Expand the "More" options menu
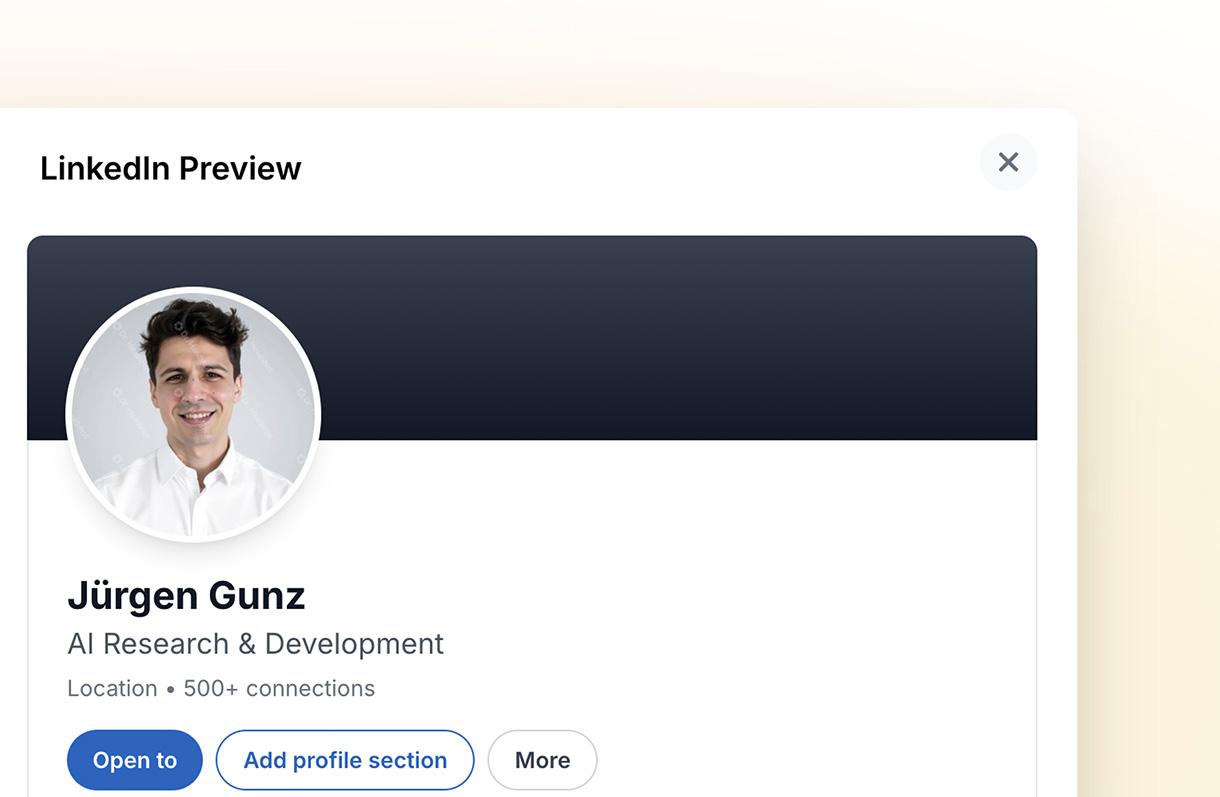The image size is (1220, 797). click(542, 760)
